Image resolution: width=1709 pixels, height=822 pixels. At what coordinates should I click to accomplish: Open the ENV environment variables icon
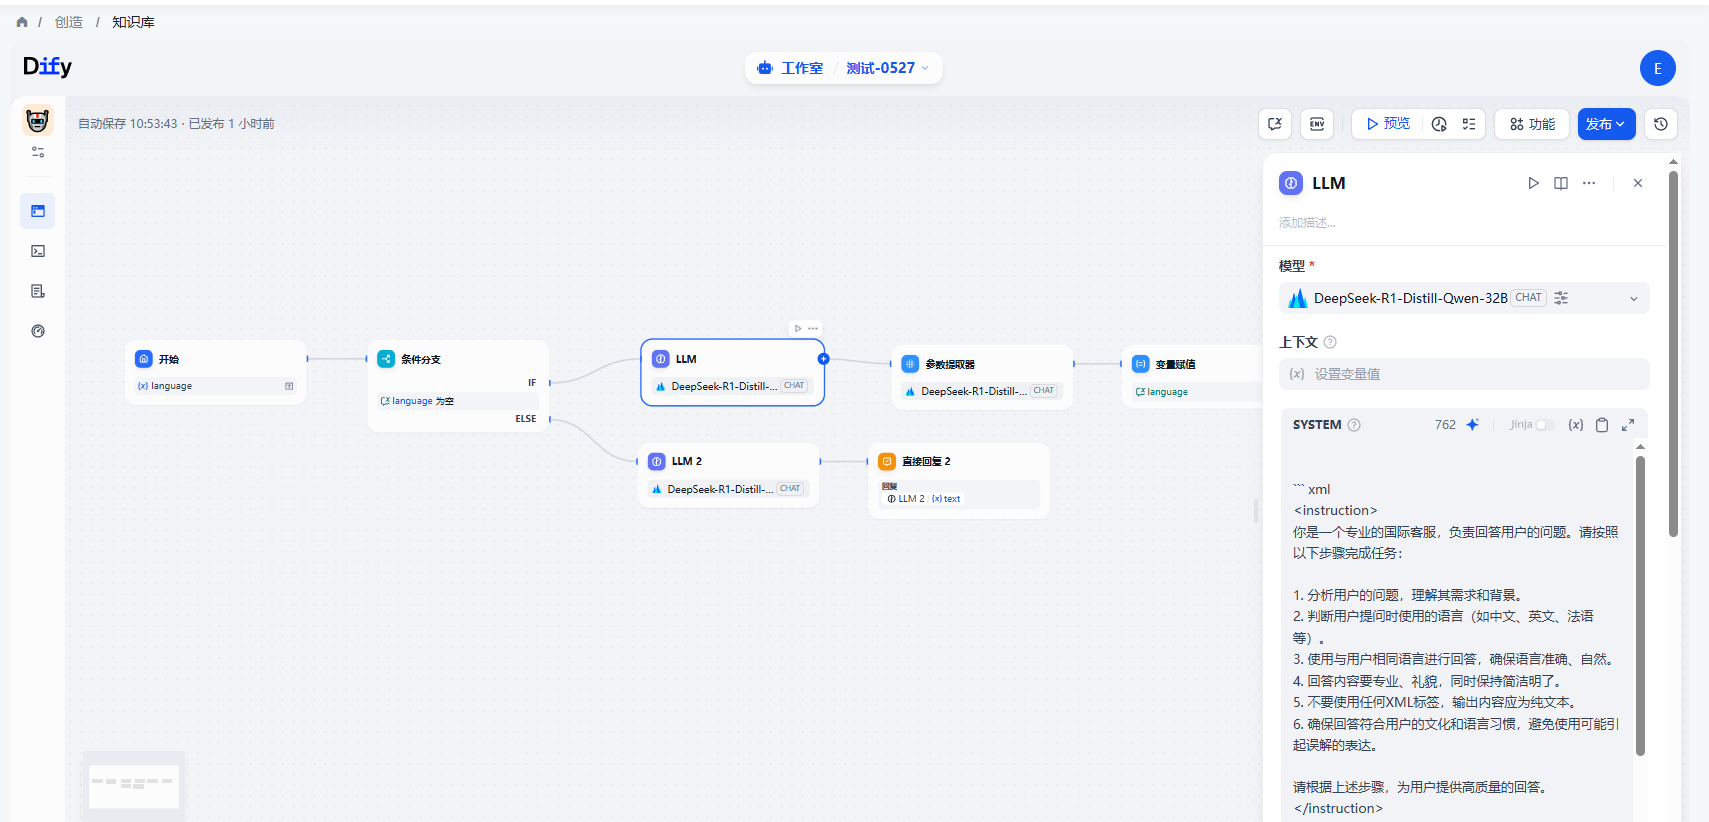coord(1317,124)
